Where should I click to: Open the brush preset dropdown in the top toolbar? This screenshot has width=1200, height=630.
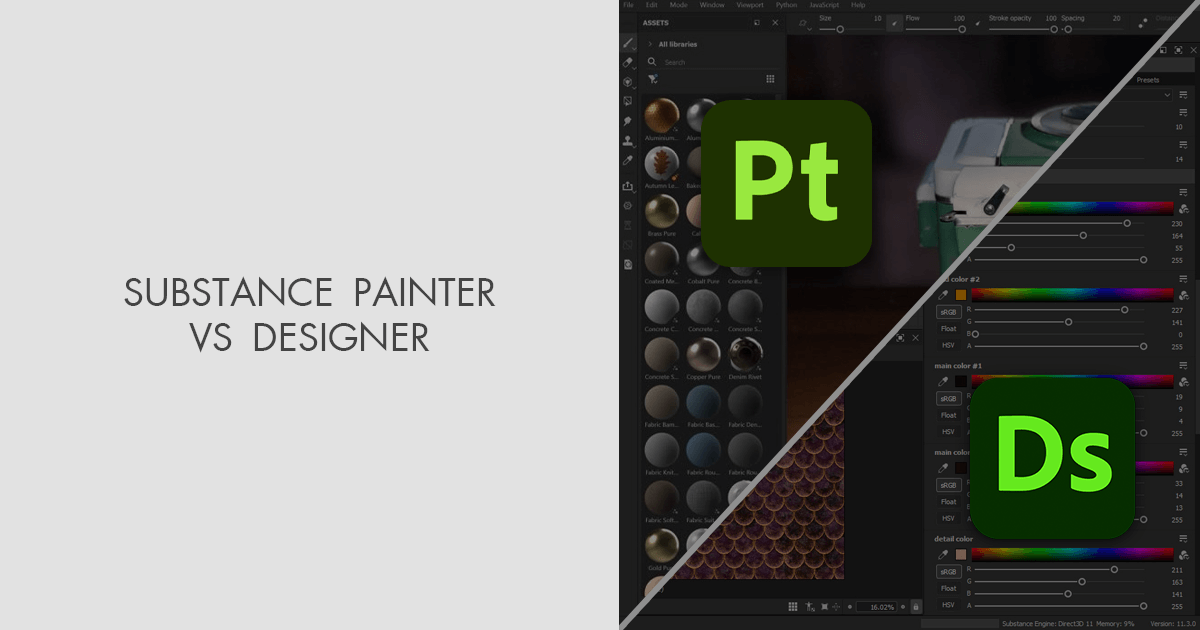pyautogui.click(x=808, y=27)
